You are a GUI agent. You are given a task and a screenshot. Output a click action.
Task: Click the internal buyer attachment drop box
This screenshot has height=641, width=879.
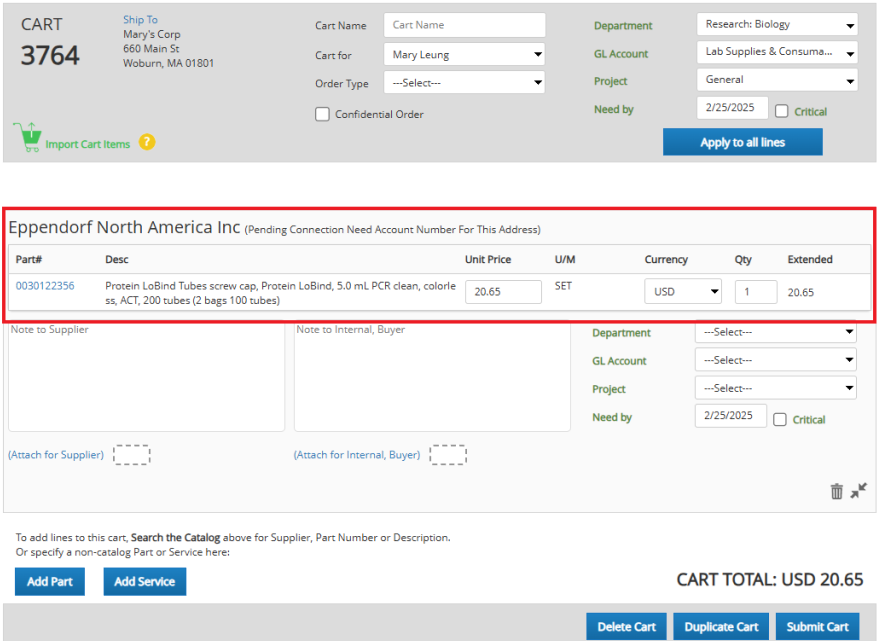(448, 455)
